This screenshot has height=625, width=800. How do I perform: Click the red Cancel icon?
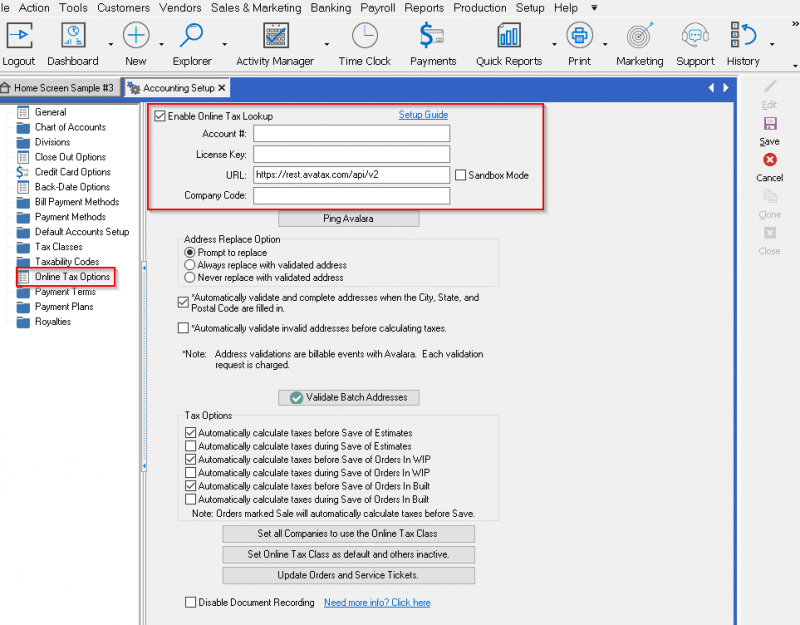pyautogui.click(x=769, y=160)
